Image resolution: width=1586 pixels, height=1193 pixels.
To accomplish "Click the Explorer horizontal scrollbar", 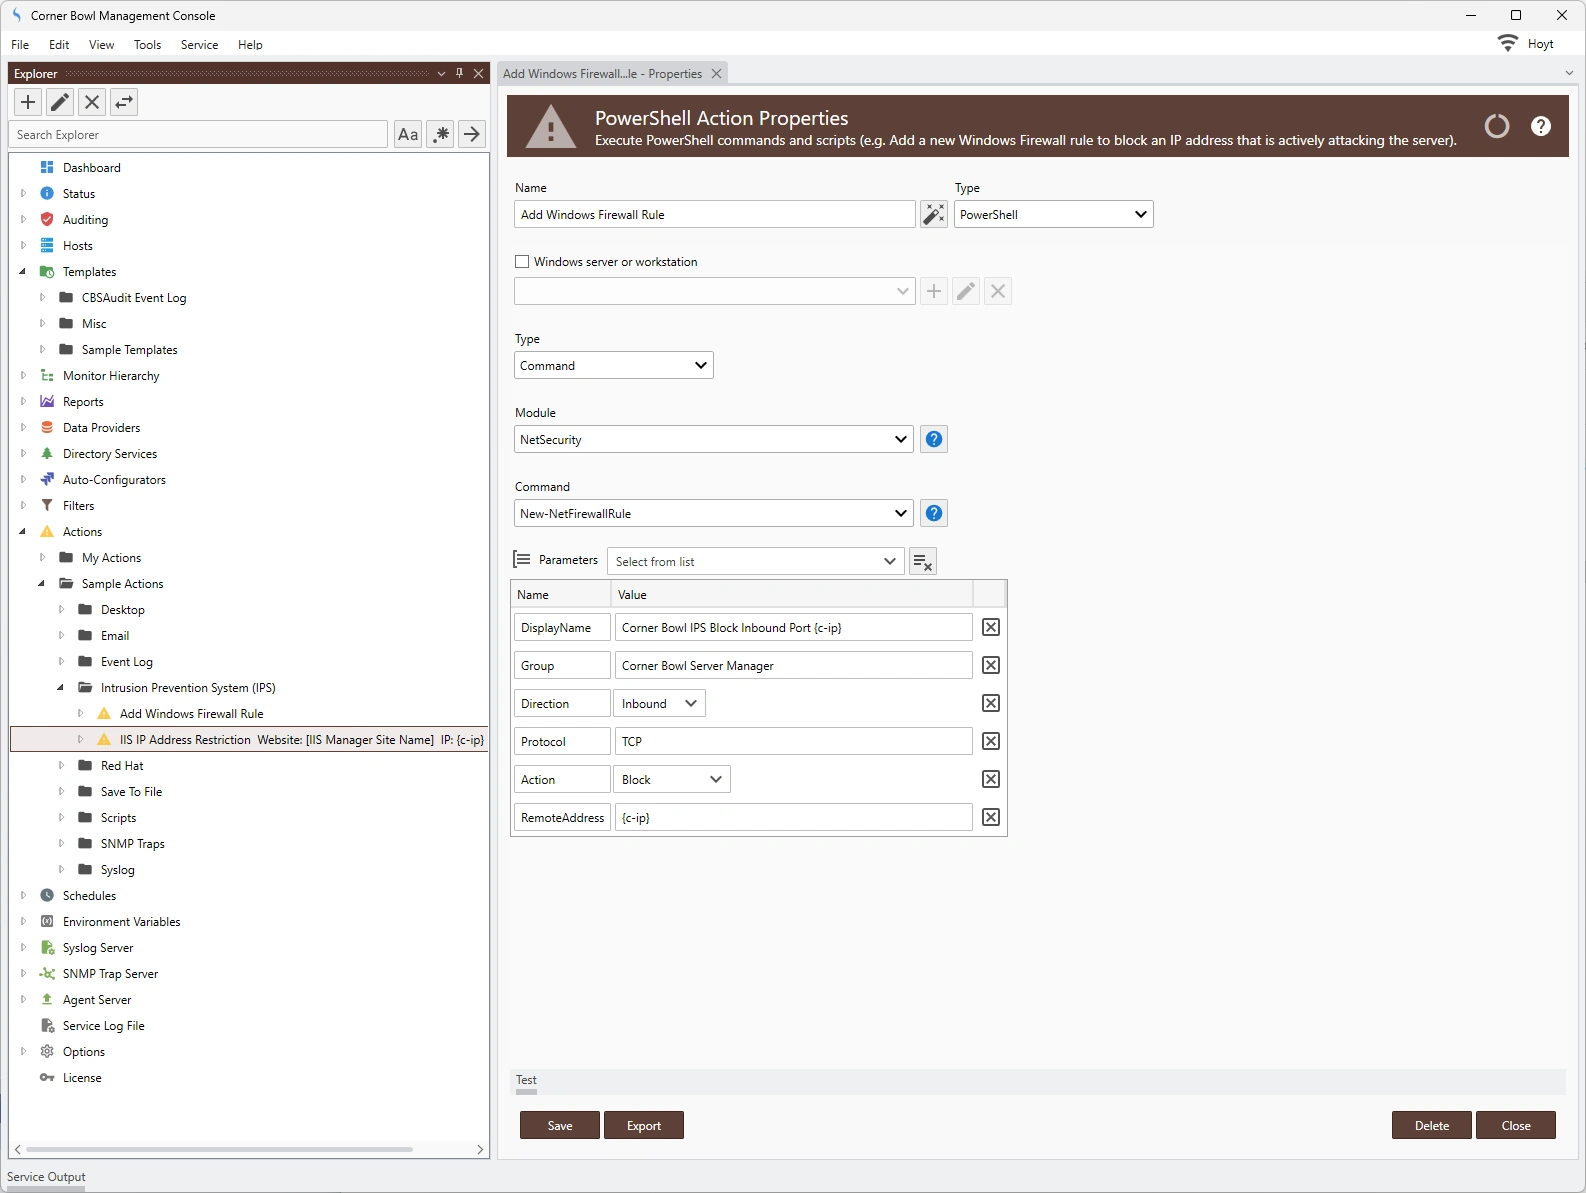I will pos(220,1149).
